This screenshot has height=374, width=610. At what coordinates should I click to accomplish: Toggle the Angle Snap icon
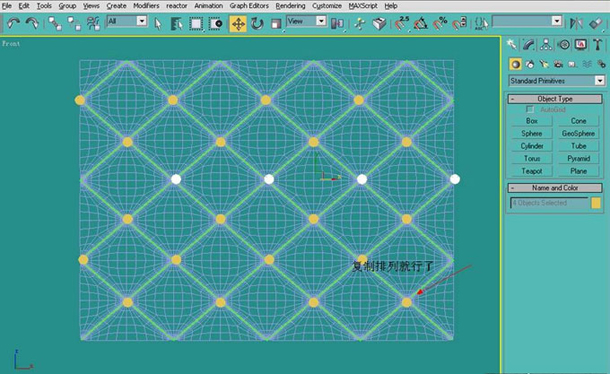(x=421, y=24)
